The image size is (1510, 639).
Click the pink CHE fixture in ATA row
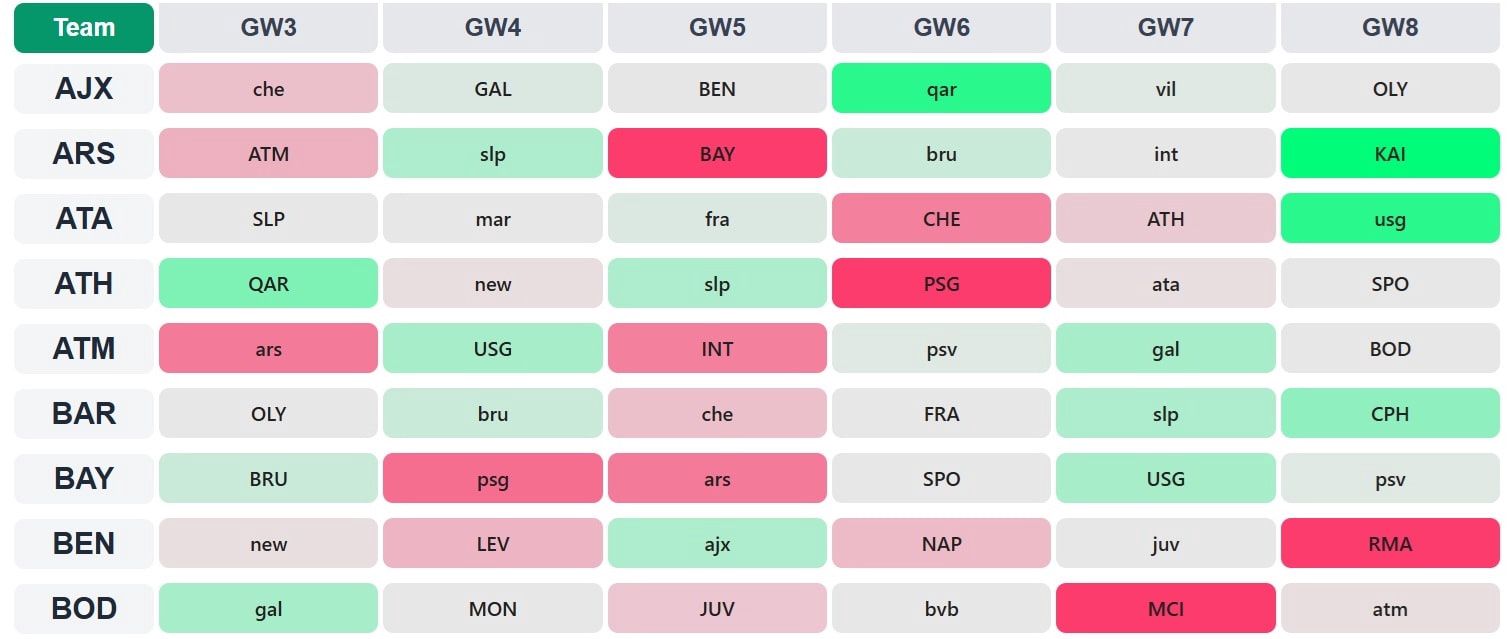pos(941,219)
